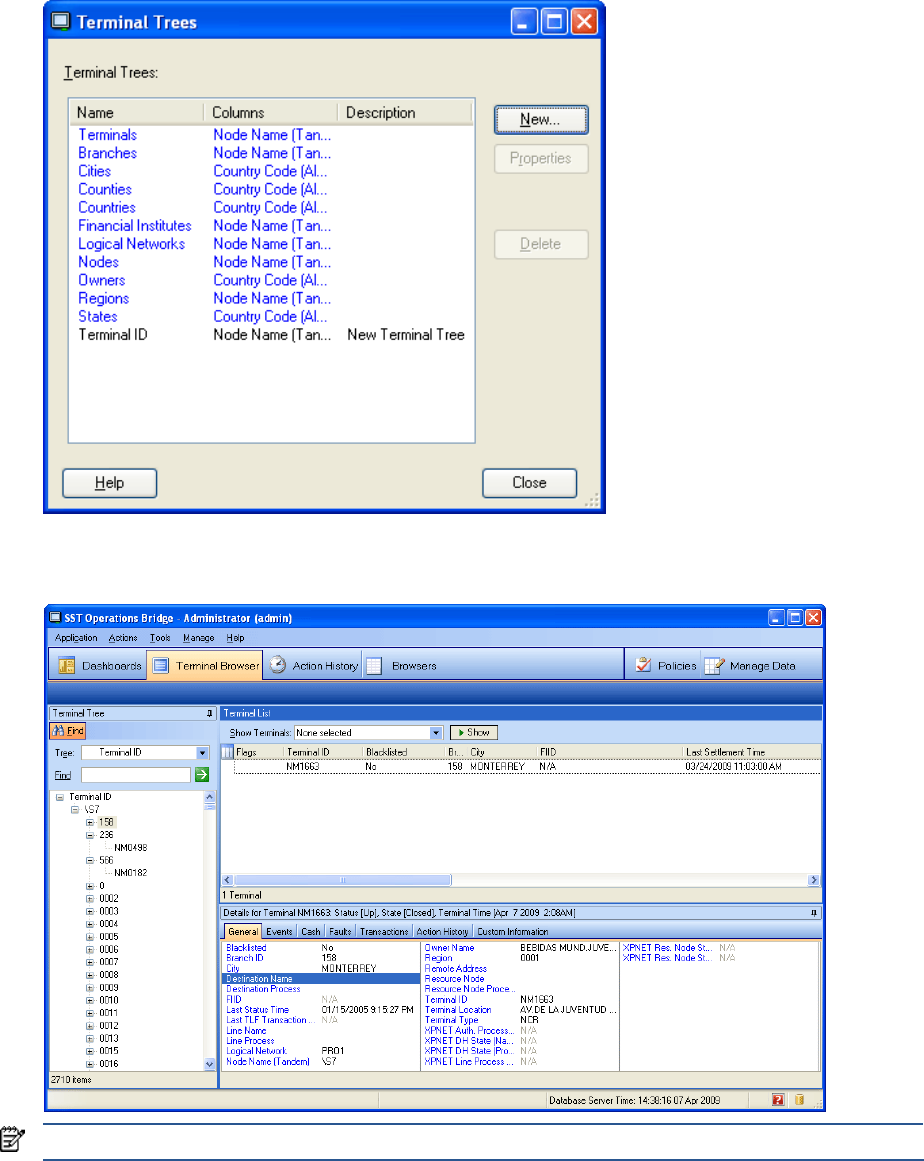Viewport: 924px width, 1161px height.
Task: Click the SST Operations Bridge title icon
Action: pyautogui.click(x=55, y=618)
